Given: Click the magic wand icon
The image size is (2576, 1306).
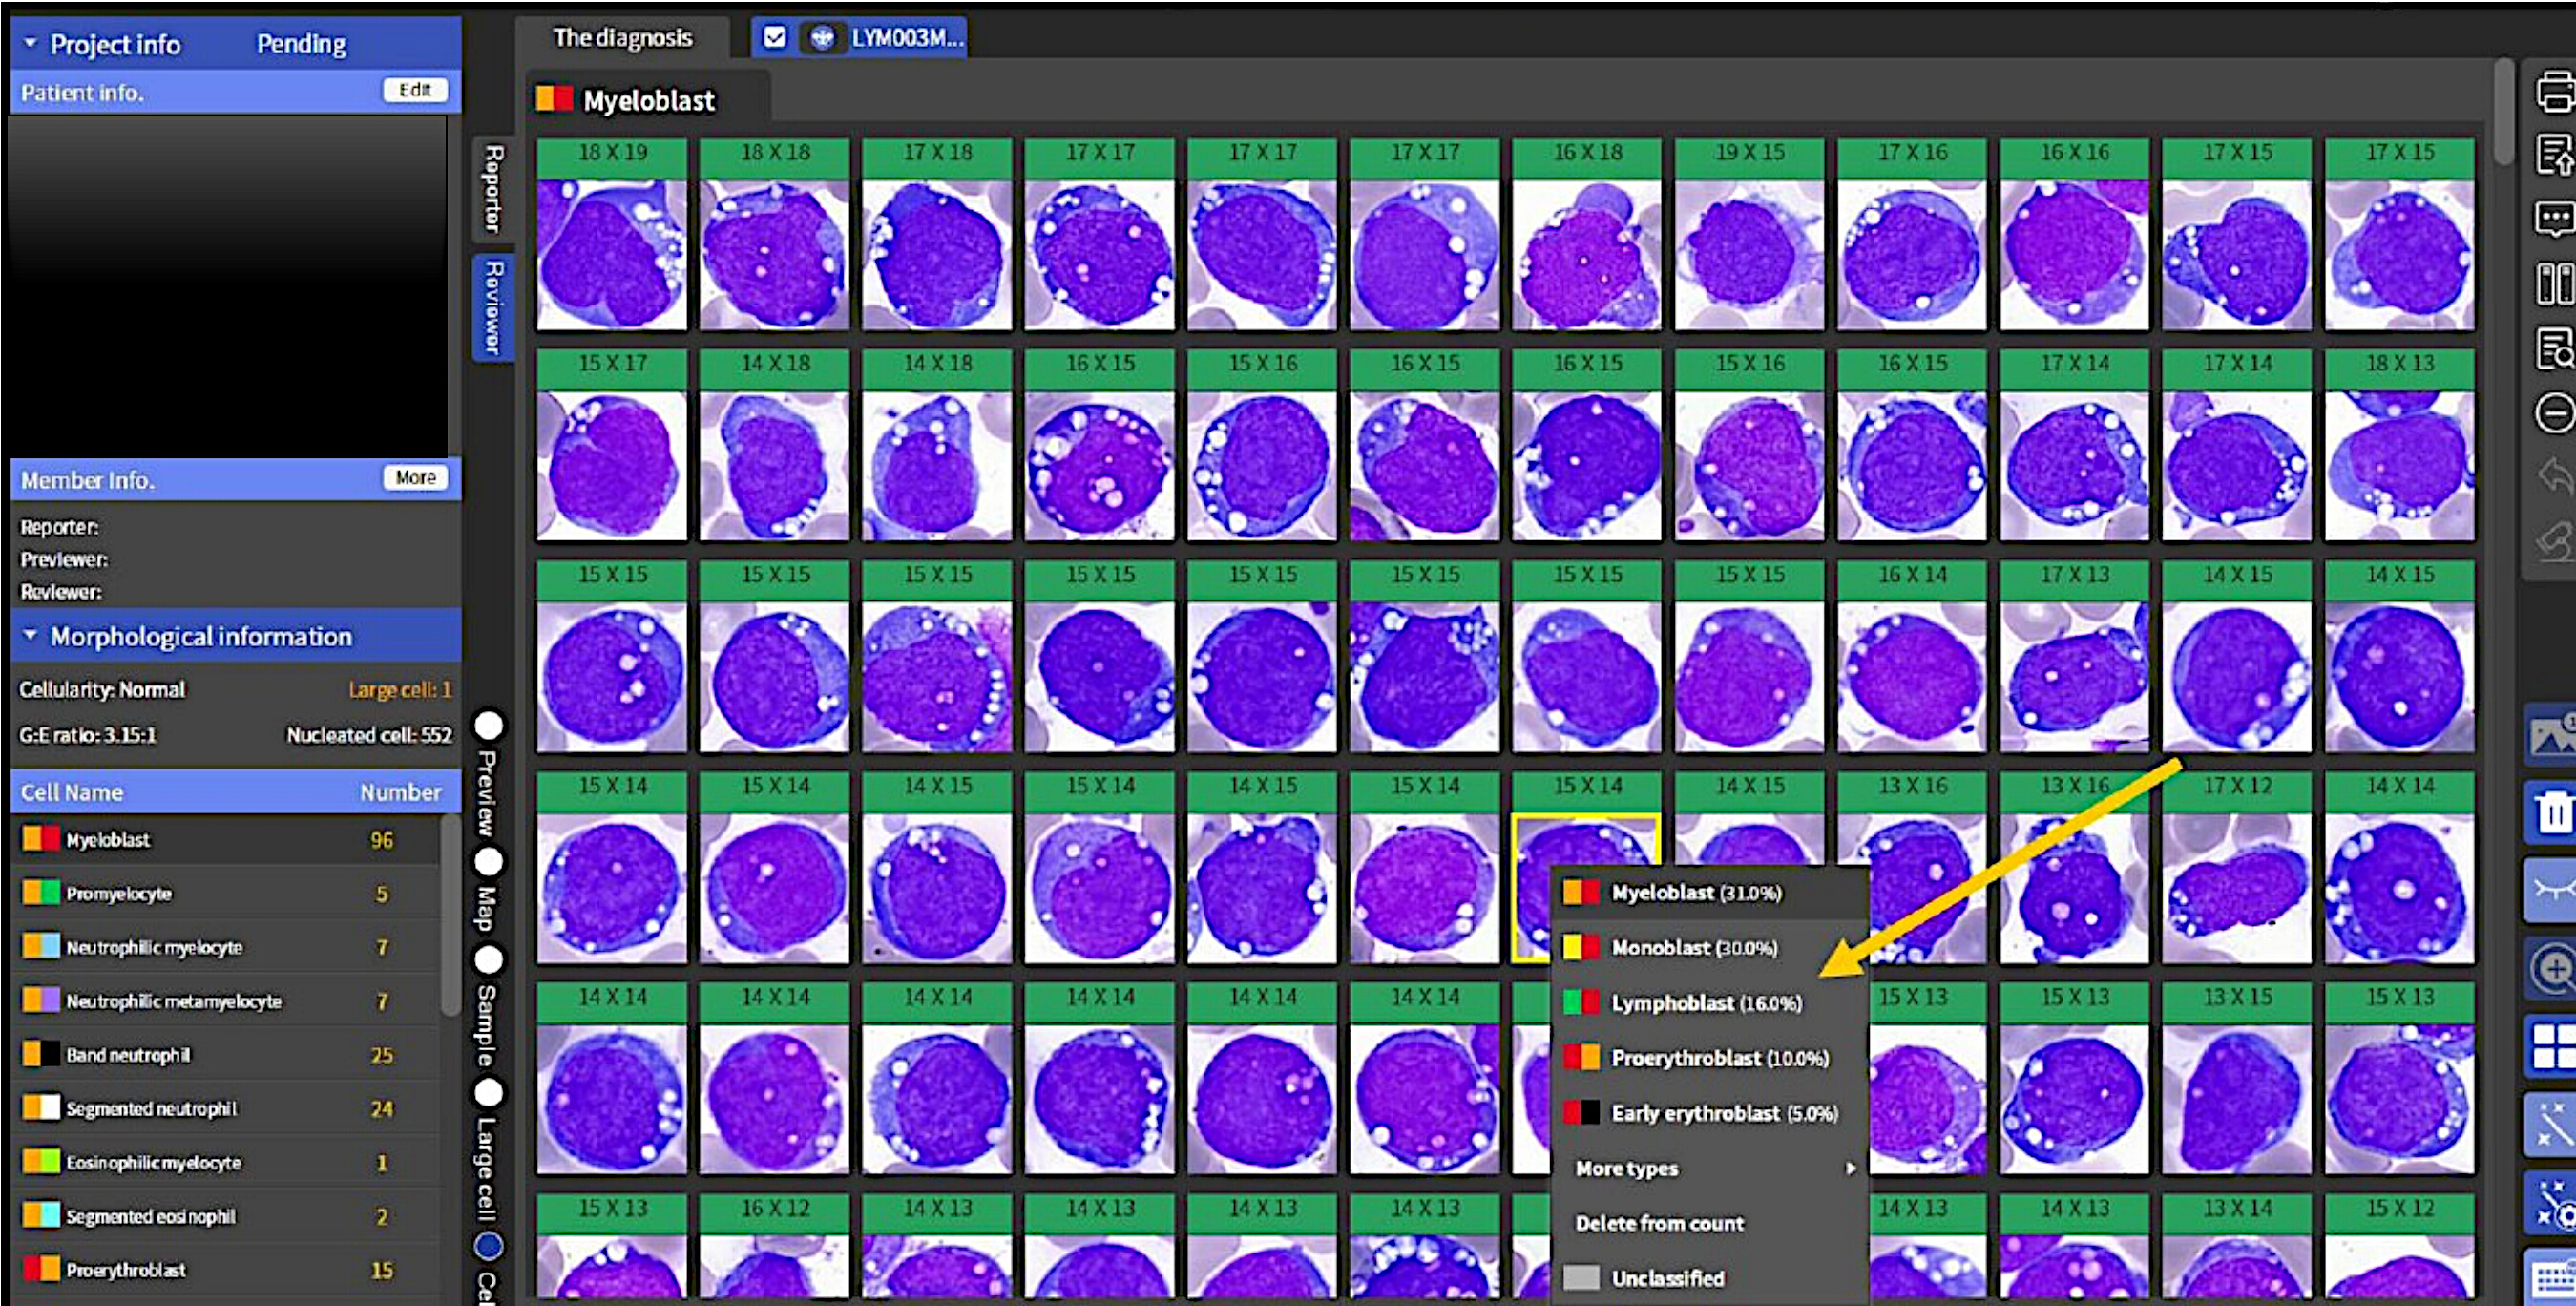Looking at the screenshot, I should [x=2552, y=1124].
